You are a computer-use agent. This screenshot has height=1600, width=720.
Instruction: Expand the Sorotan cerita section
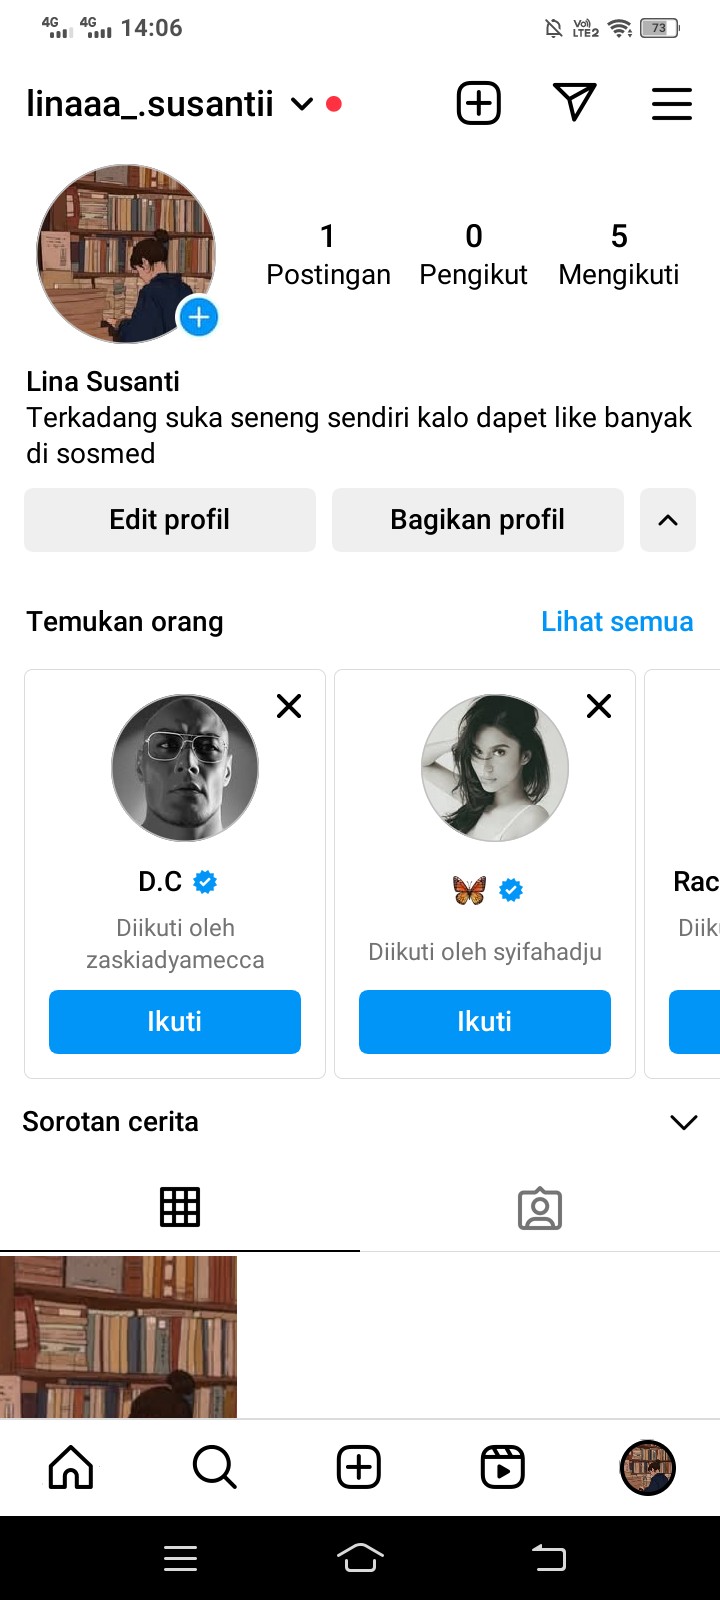point(683,1122)
